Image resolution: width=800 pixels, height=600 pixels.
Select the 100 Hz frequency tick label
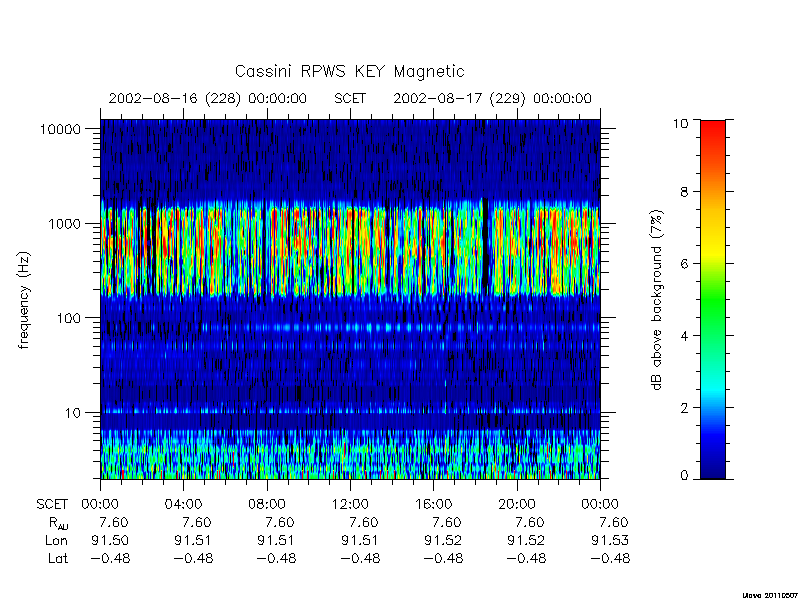69,318
